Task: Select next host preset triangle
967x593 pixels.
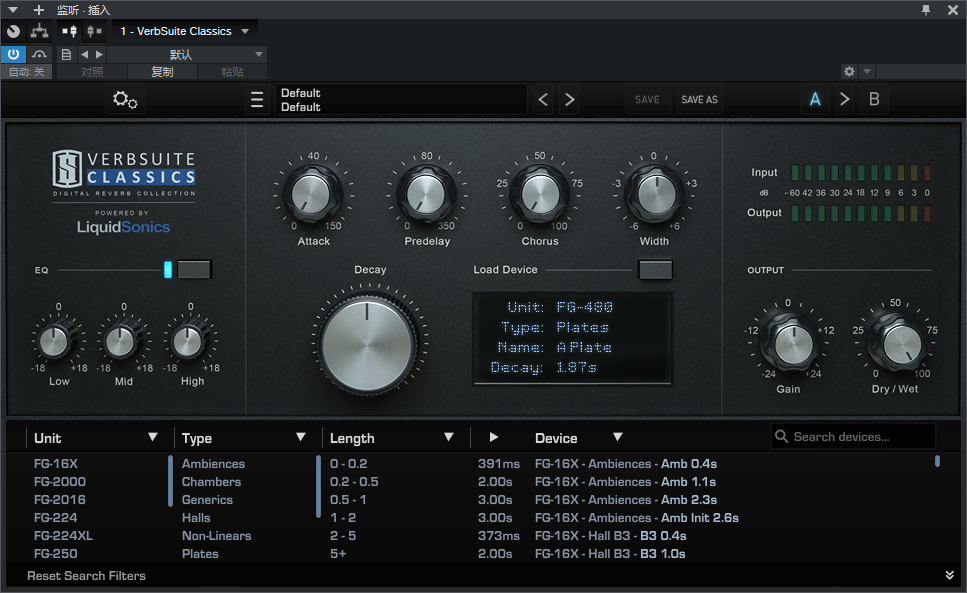Action: click(99, 54)
